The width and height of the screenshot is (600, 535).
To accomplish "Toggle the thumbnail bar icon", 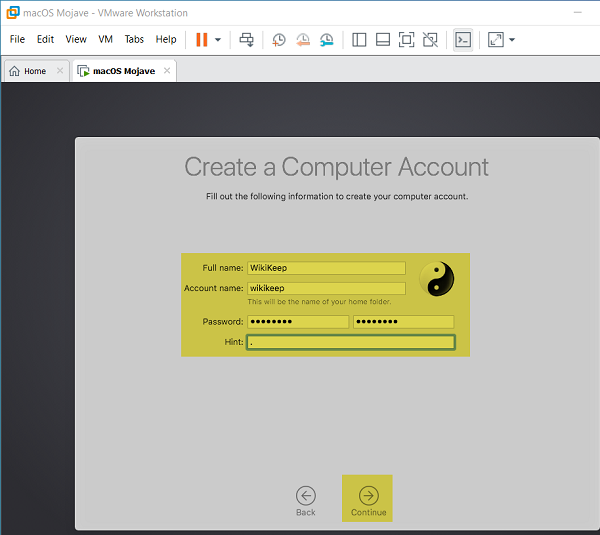I will tap(383, 40).
